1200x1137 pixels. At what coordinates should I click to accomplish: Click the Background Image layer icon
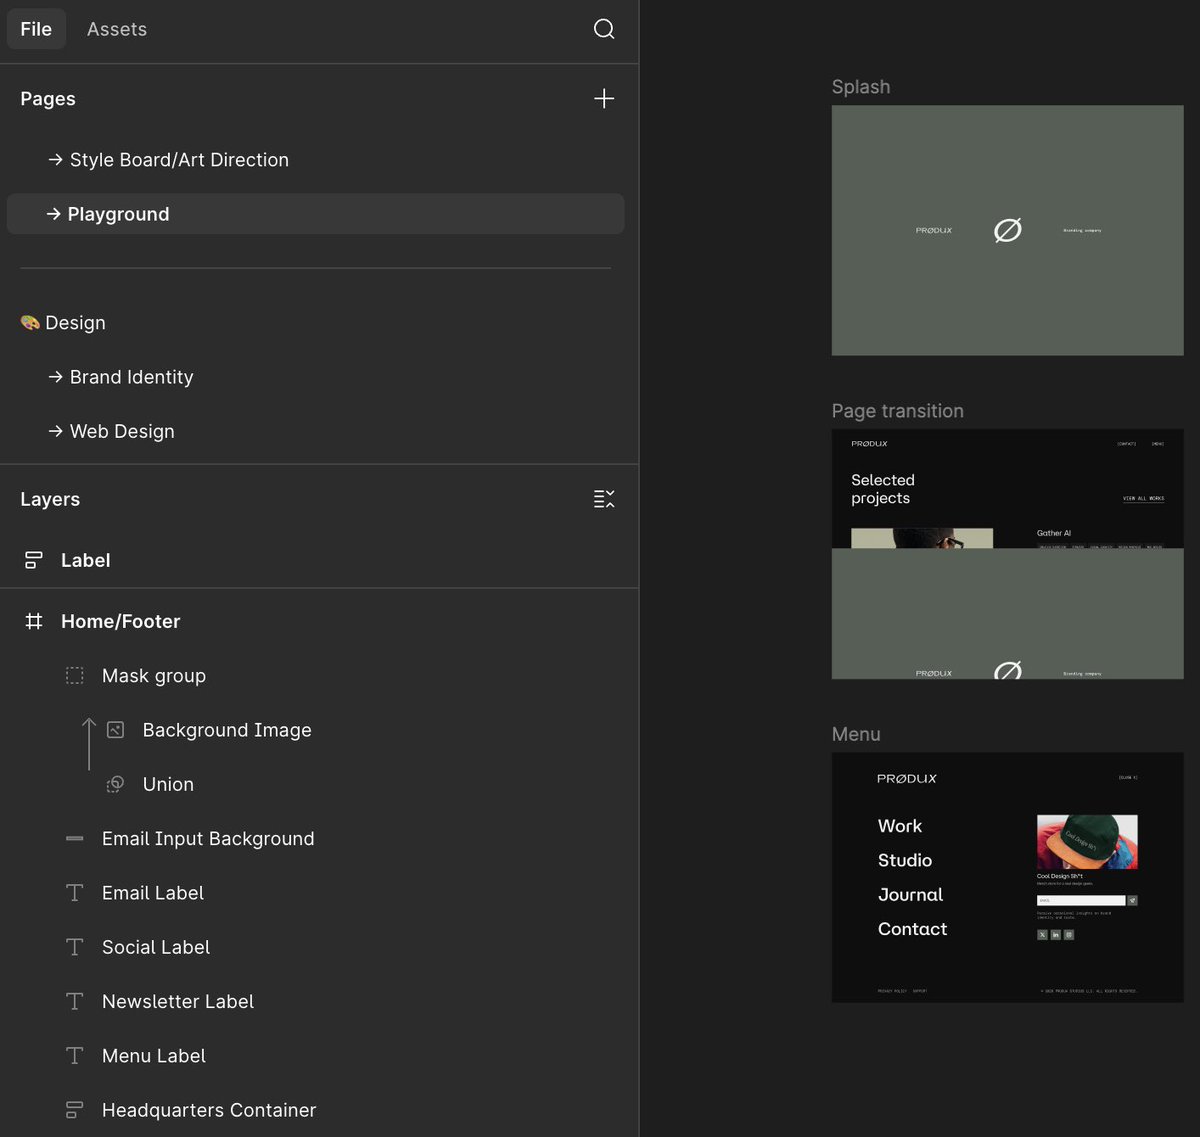click(x=115, y=729)
